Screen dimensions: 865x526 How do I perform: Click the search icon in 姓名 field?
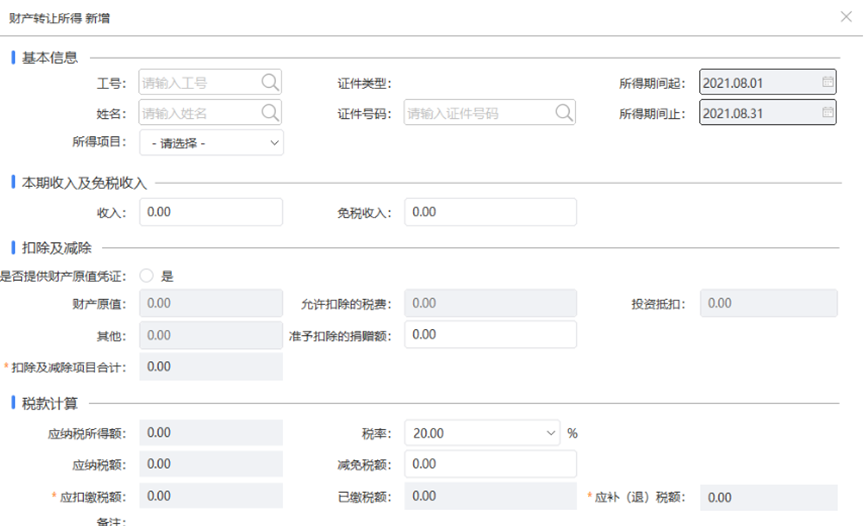(x=270, y=113)
